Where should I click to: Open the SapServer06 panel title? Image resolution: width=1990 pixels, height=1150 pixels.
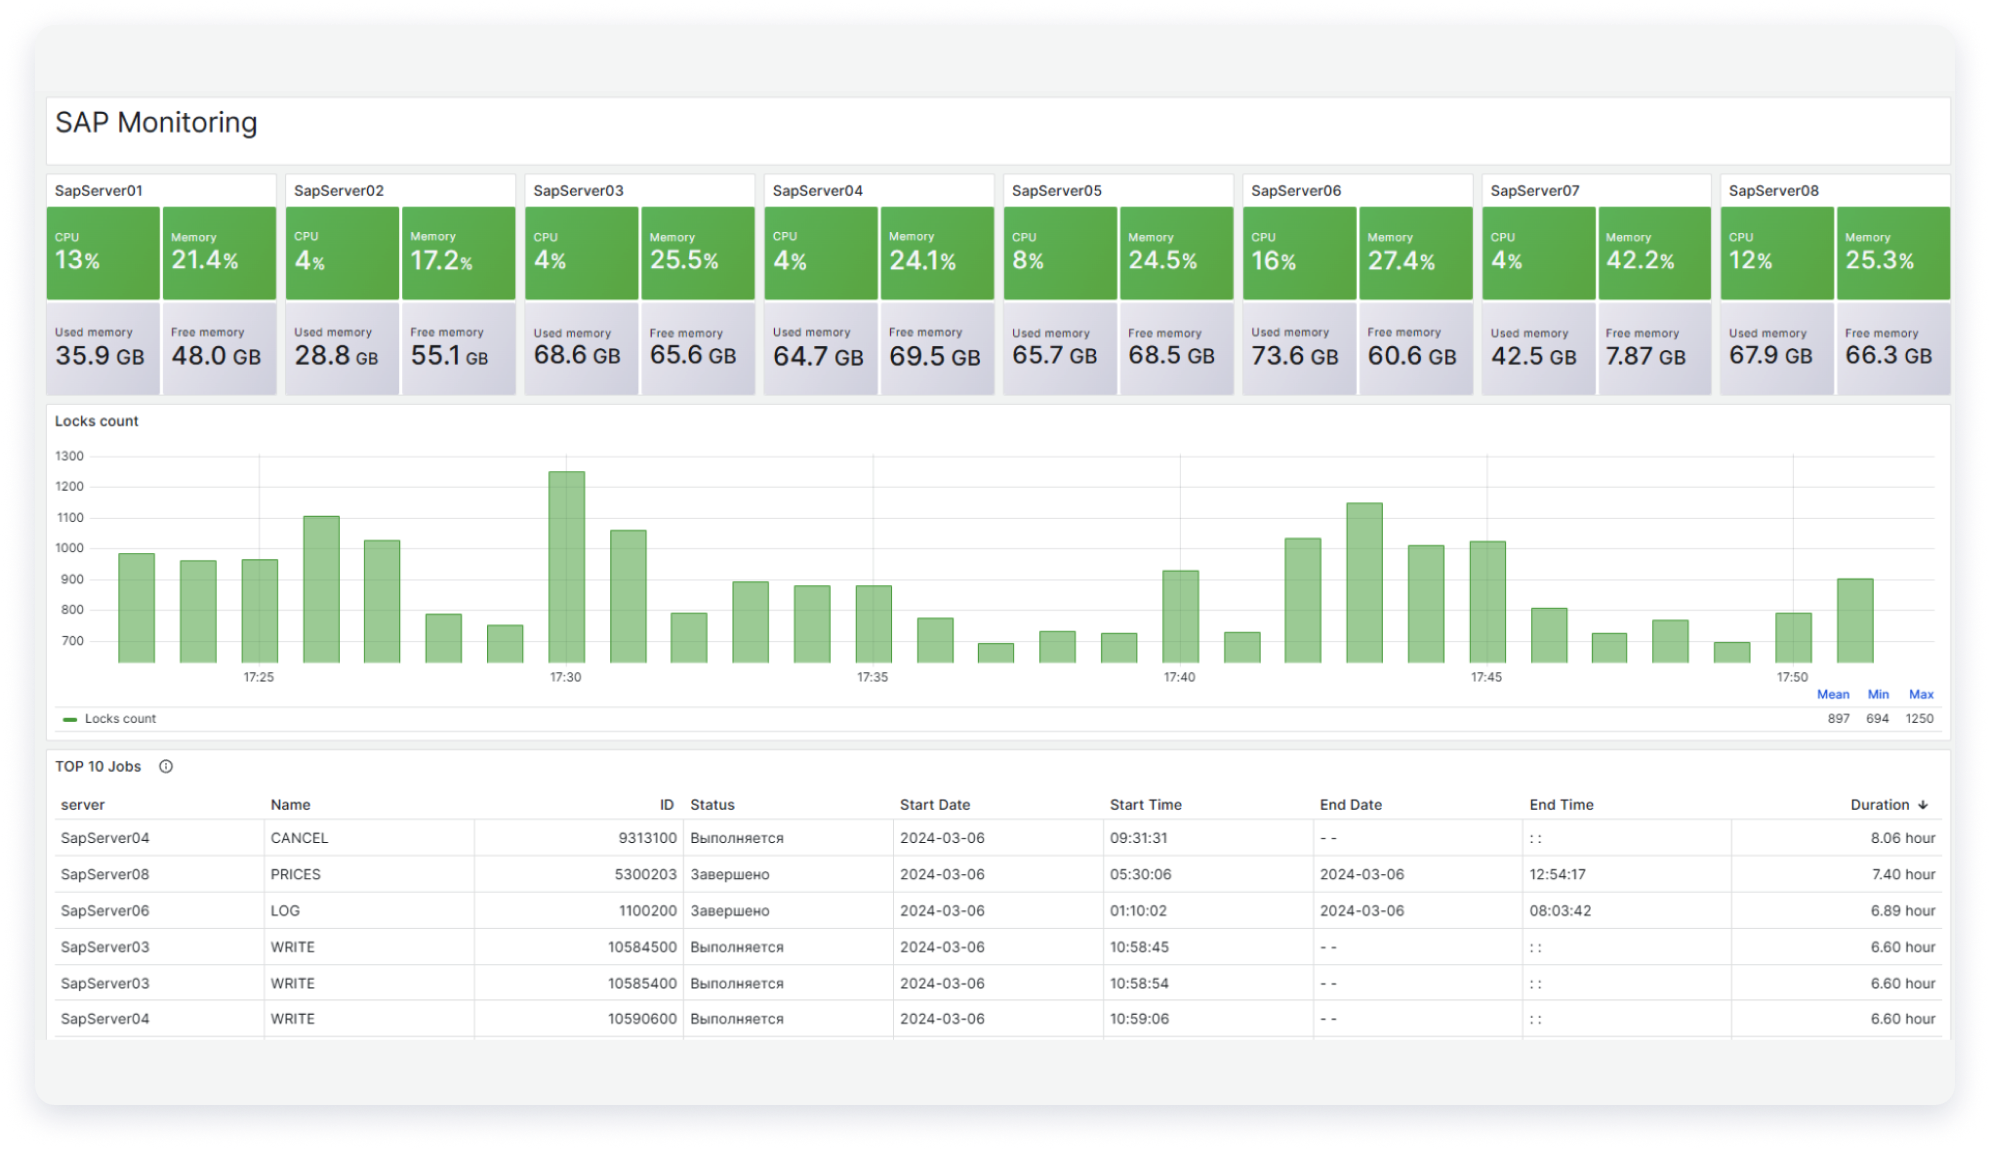pos(1296,190)
